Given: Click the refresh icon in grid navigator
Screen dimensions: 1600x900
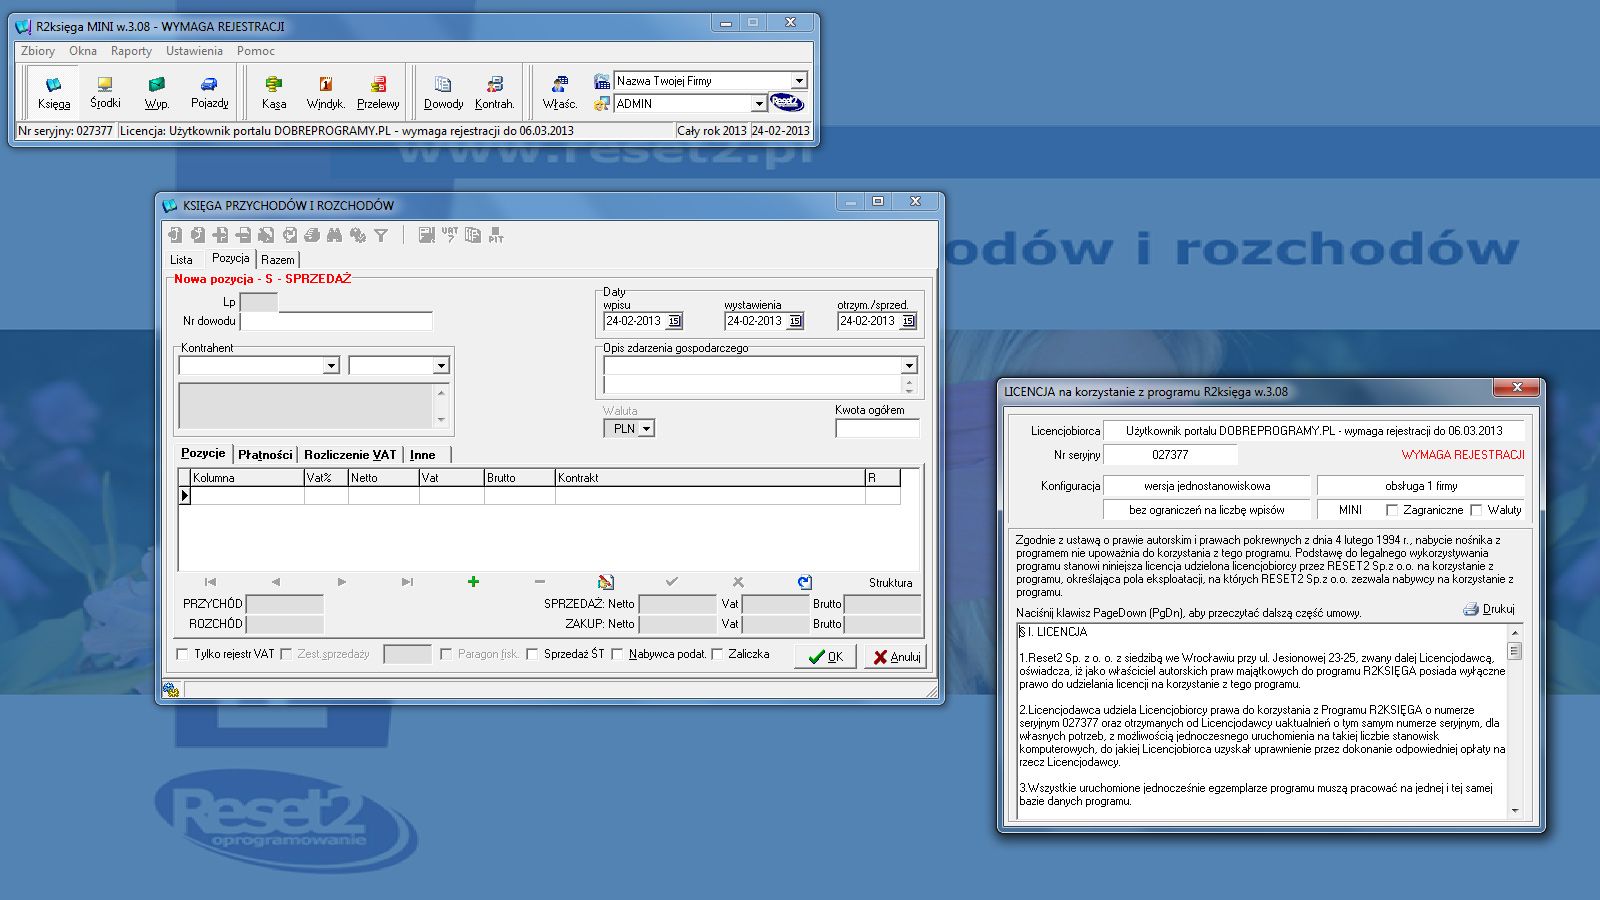Looking at the screenshot, I should (805, 582).
